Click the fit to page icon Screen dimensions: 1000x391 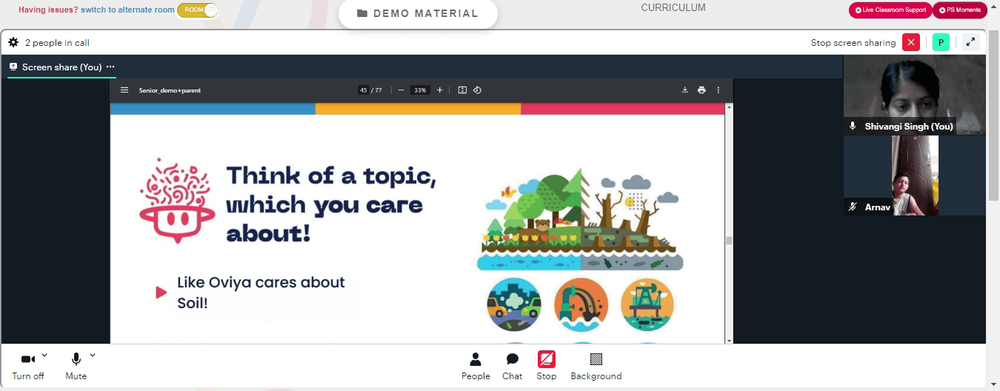(462, 90)
